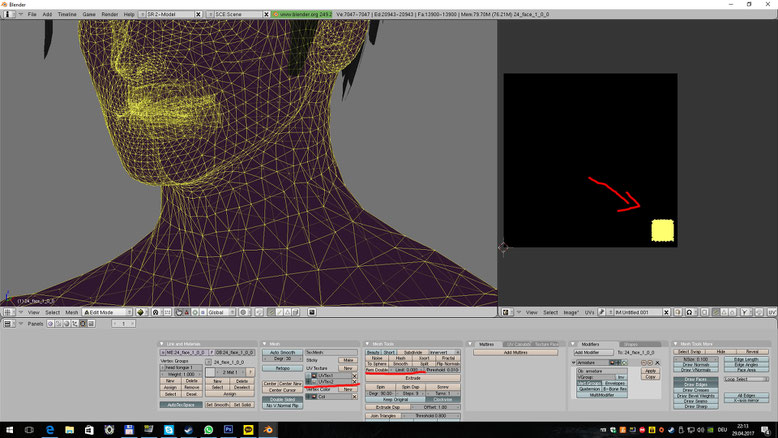The image size is (778, 438).
Task: Click the yellow UV island in image editor
Action: 661,231
